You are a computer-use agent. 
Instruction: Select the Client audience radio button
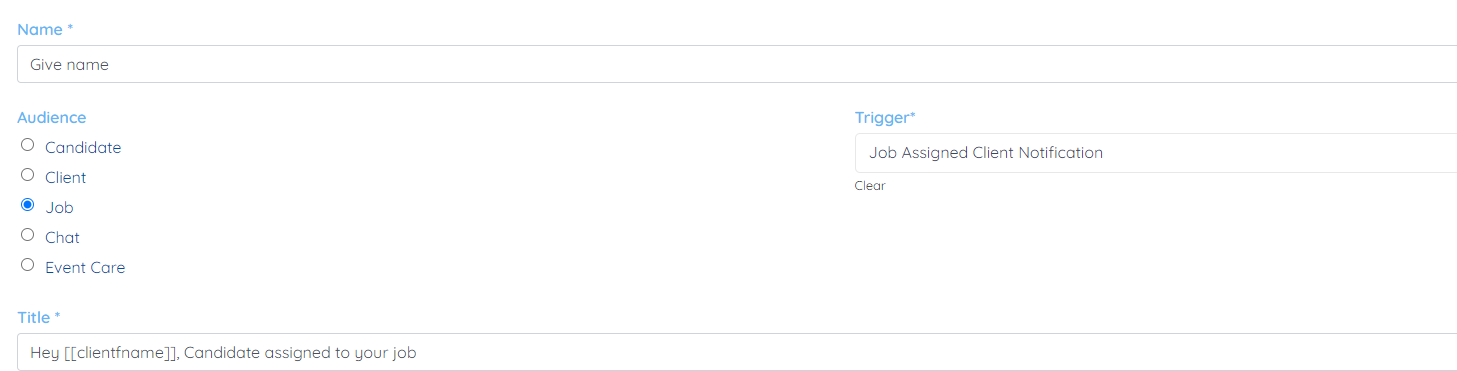click(x=28, y=175)
